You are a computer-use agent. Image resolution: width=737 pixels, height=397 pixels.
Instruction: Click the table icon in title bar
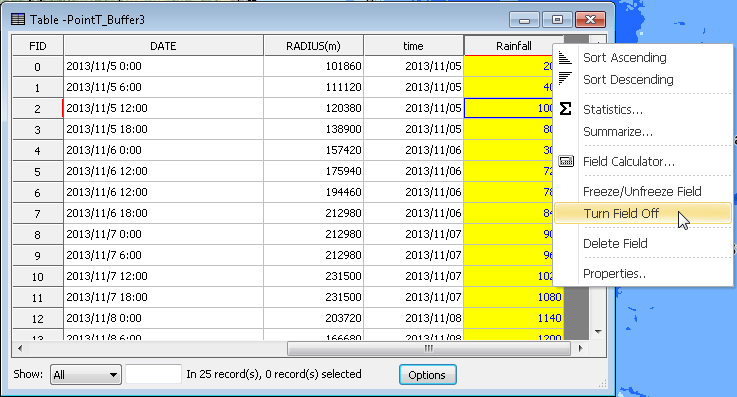[x=18, y=19]
